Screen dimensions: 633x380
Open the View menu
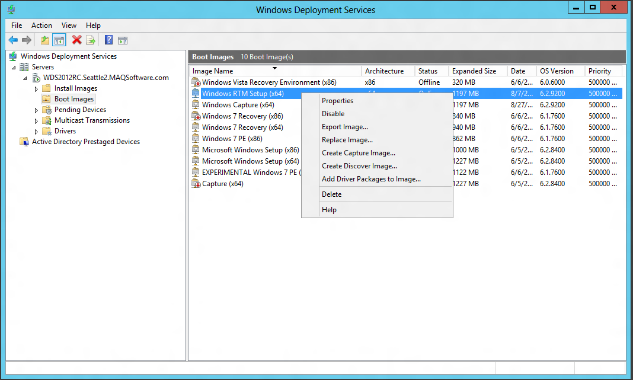point(69,25)
